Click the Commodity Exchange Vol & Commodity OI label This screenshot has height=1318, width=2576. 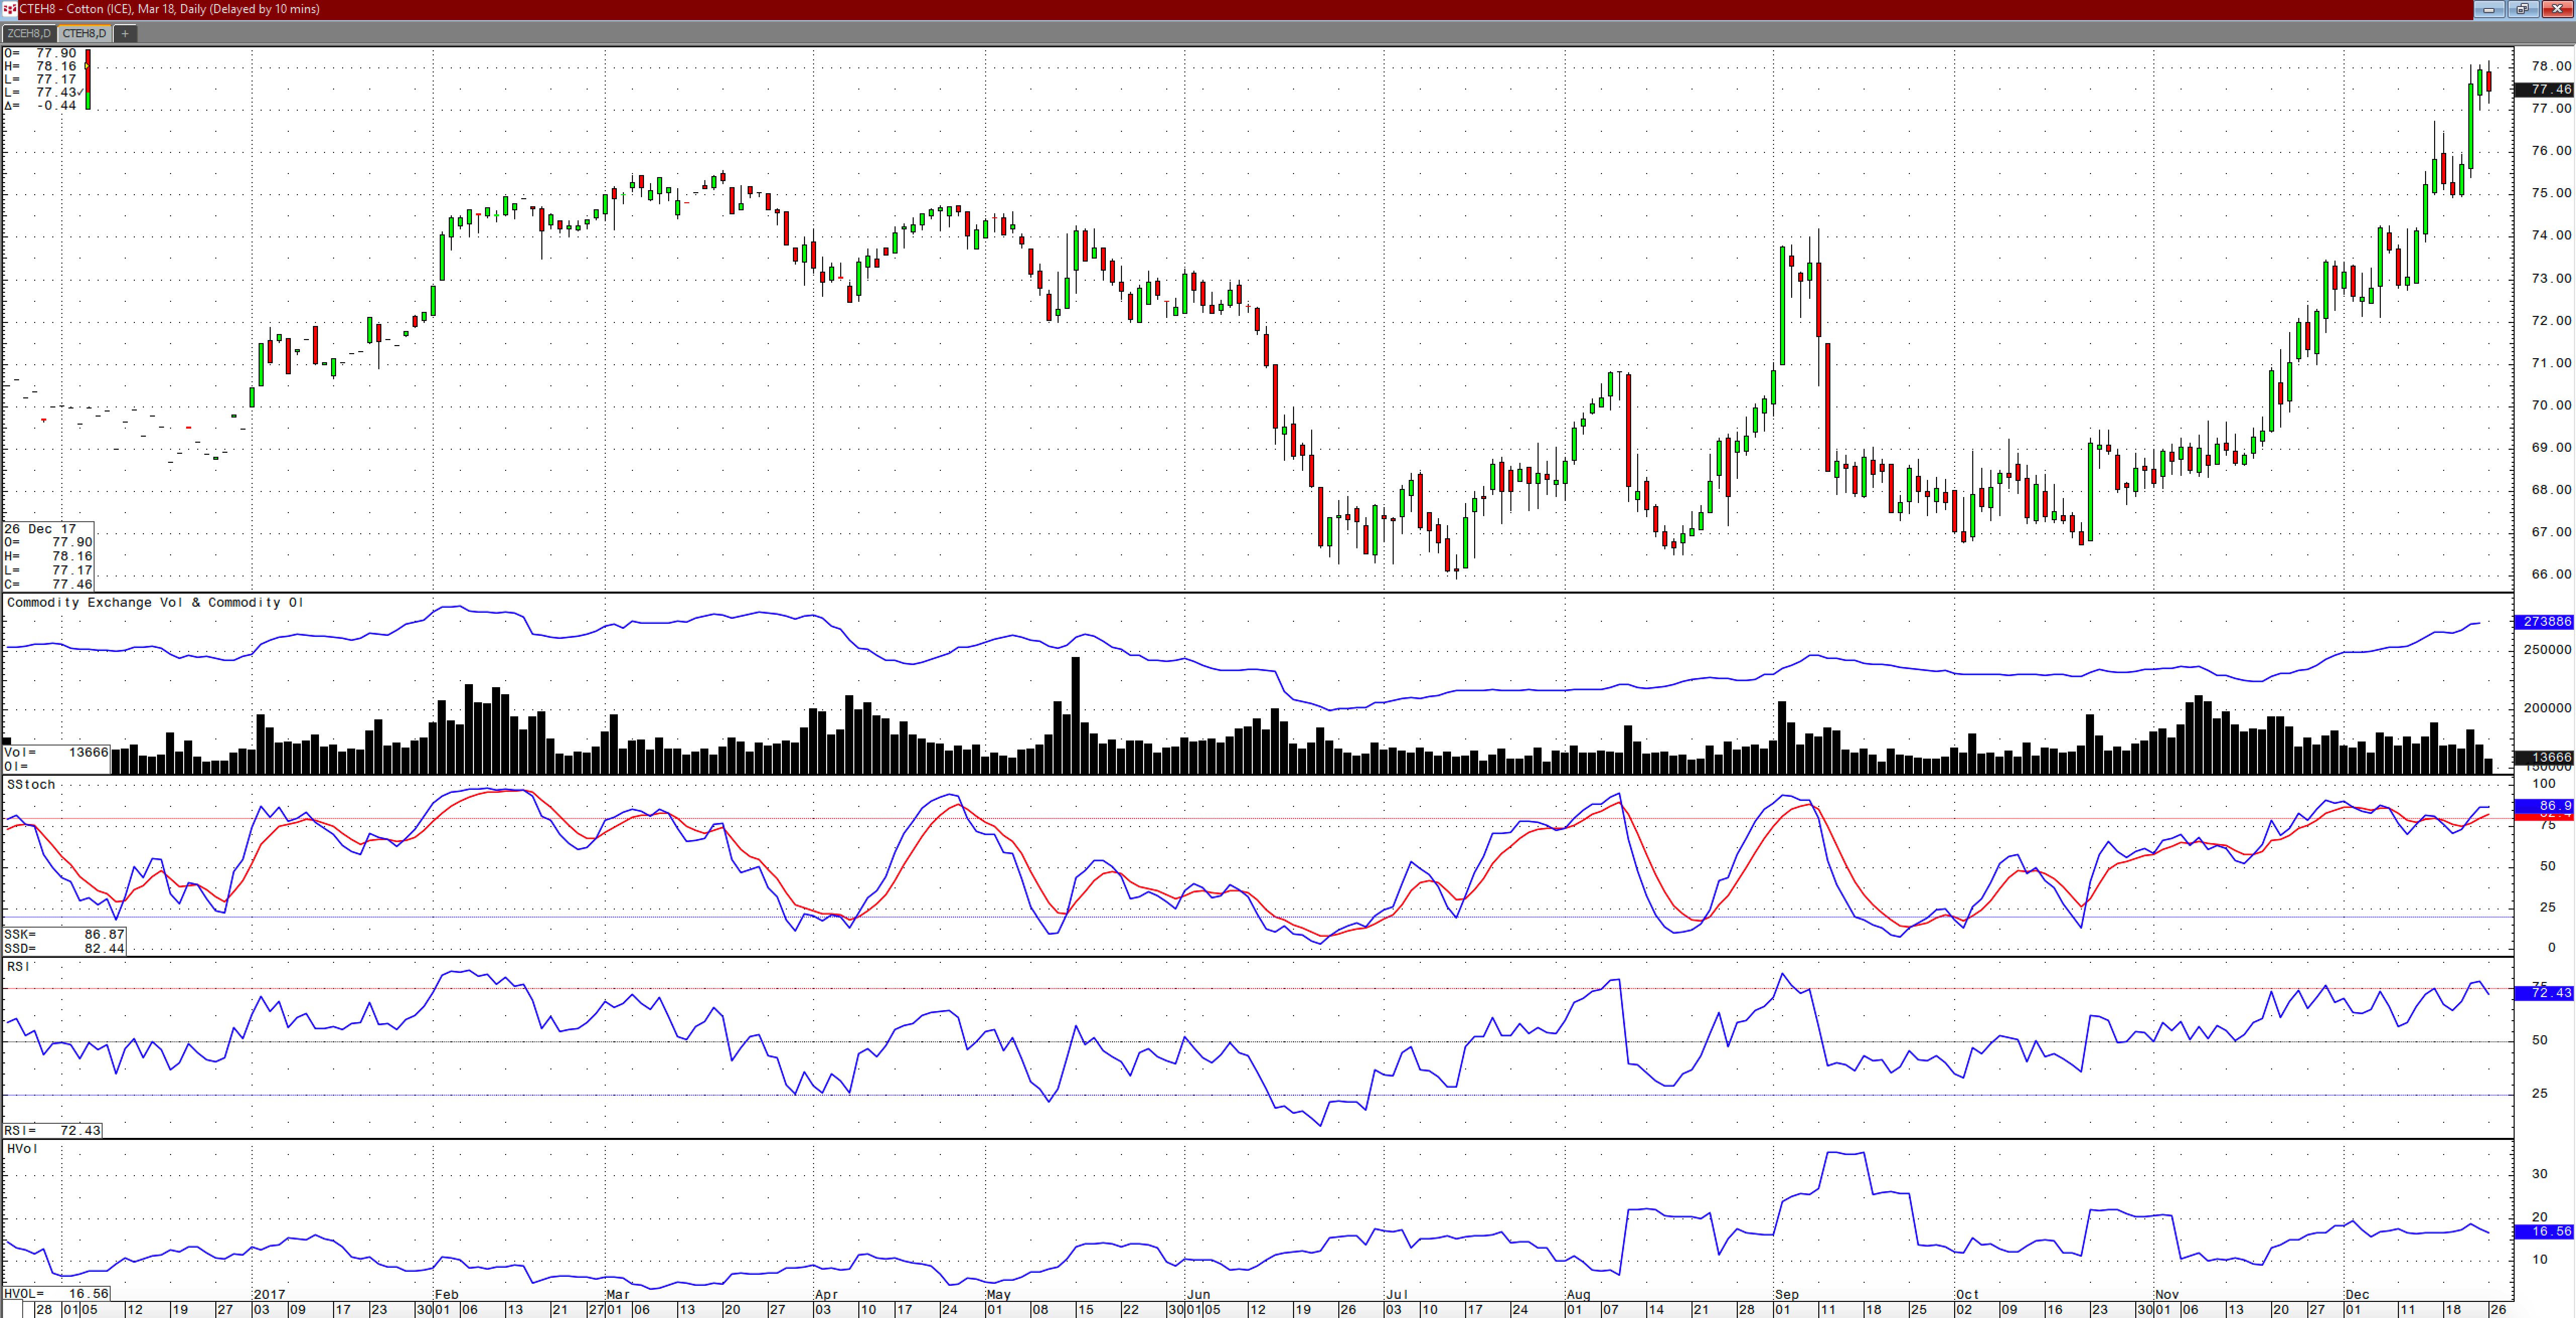pyautogui.click(x=155, y=603)
